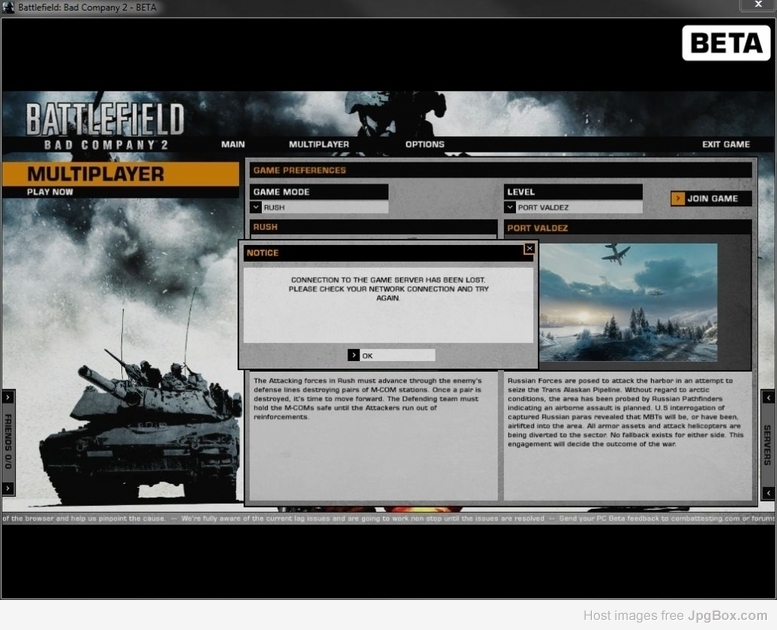The height and width of the screenshot is (630, 777).
Task: Open the PORT VALDEZ level combo box
Action: tap(573, 207)
